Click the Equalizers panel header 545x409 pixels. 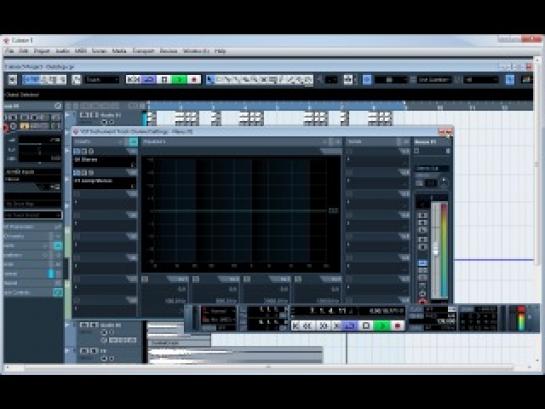coord(242,141)
